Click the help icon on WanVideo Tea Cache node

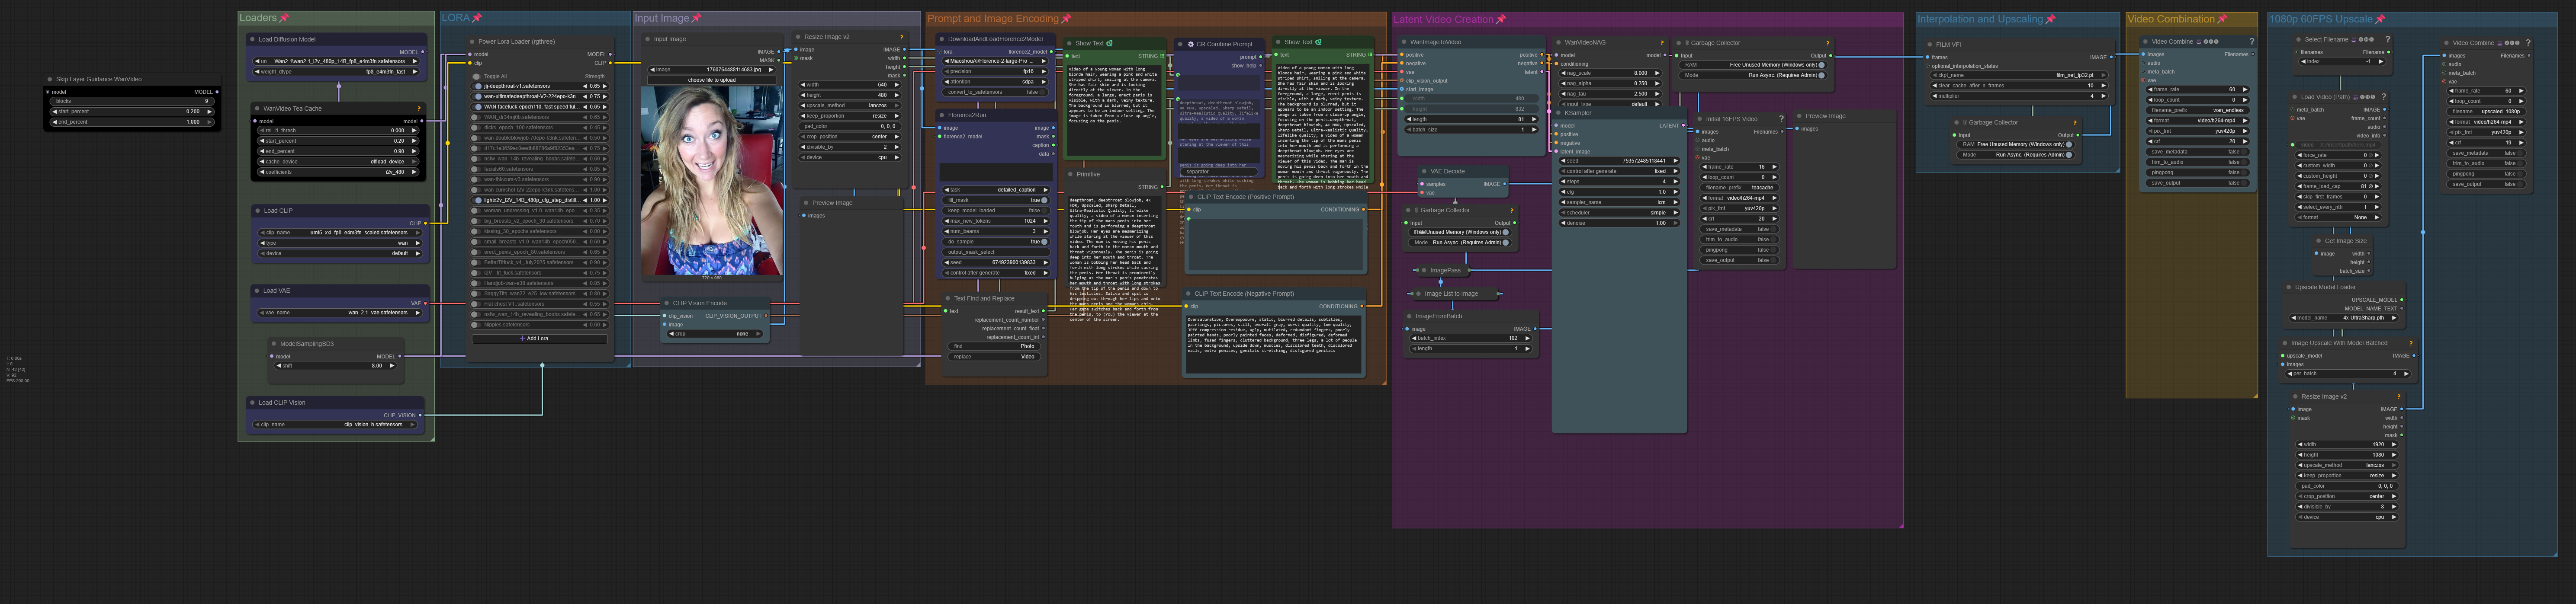(x=419, y=108)
